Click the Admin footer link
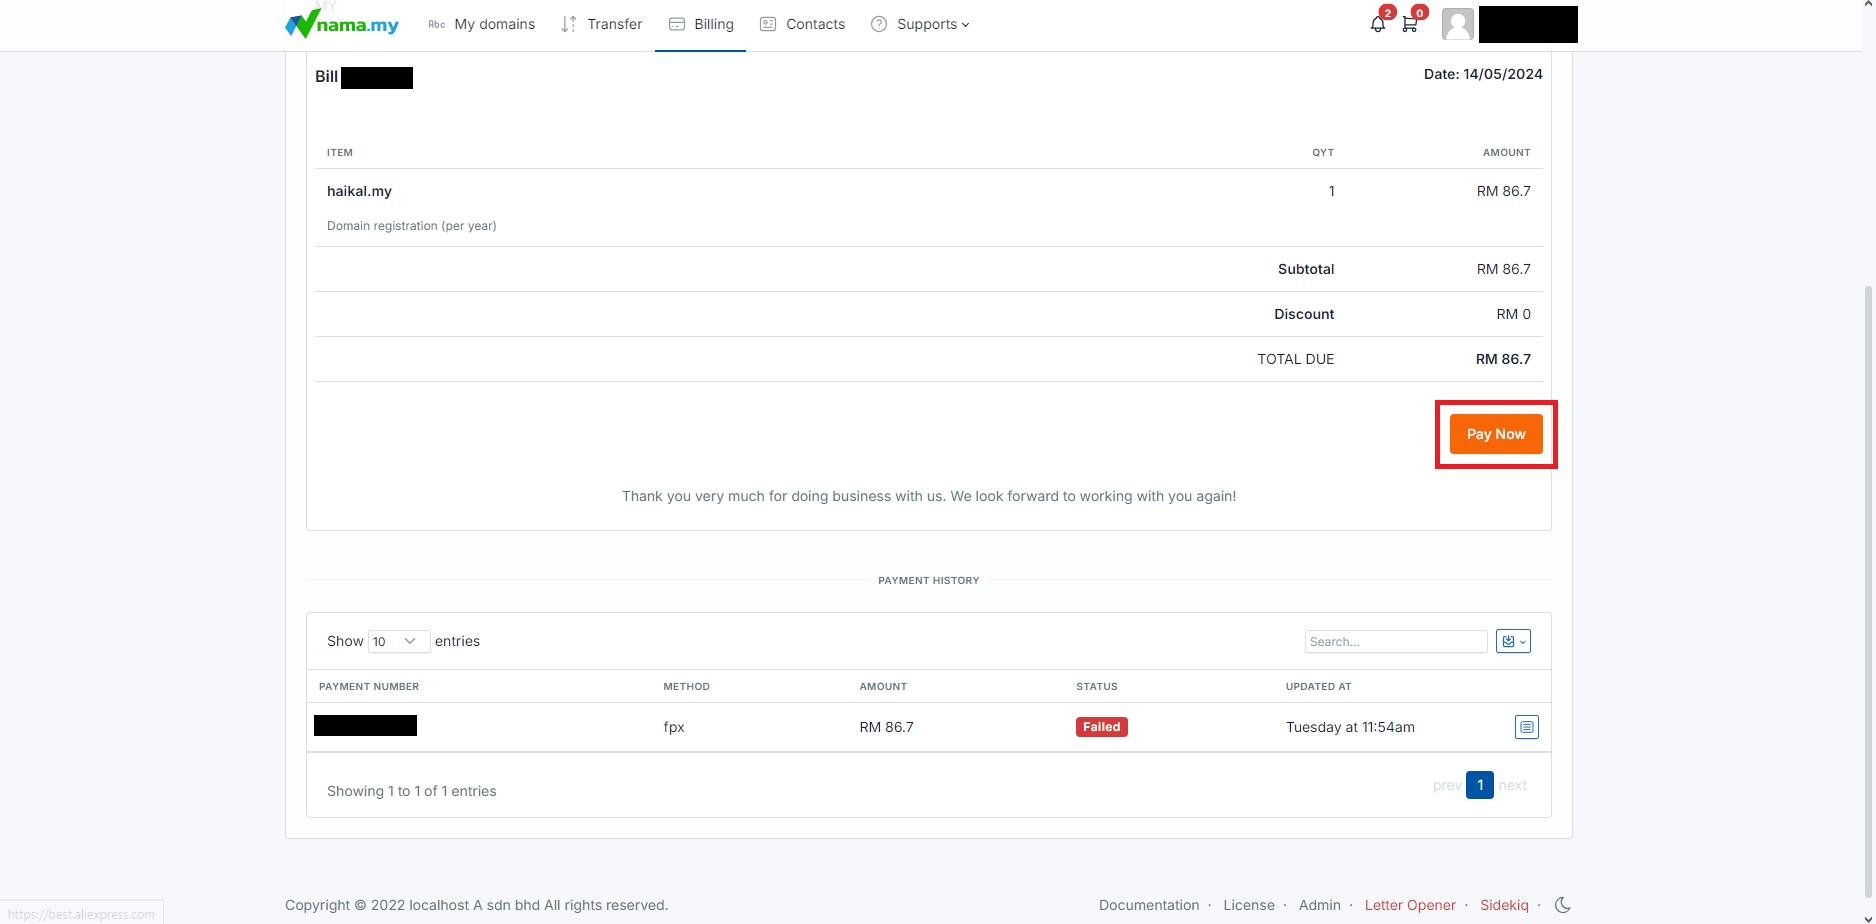 point(1319,905)
